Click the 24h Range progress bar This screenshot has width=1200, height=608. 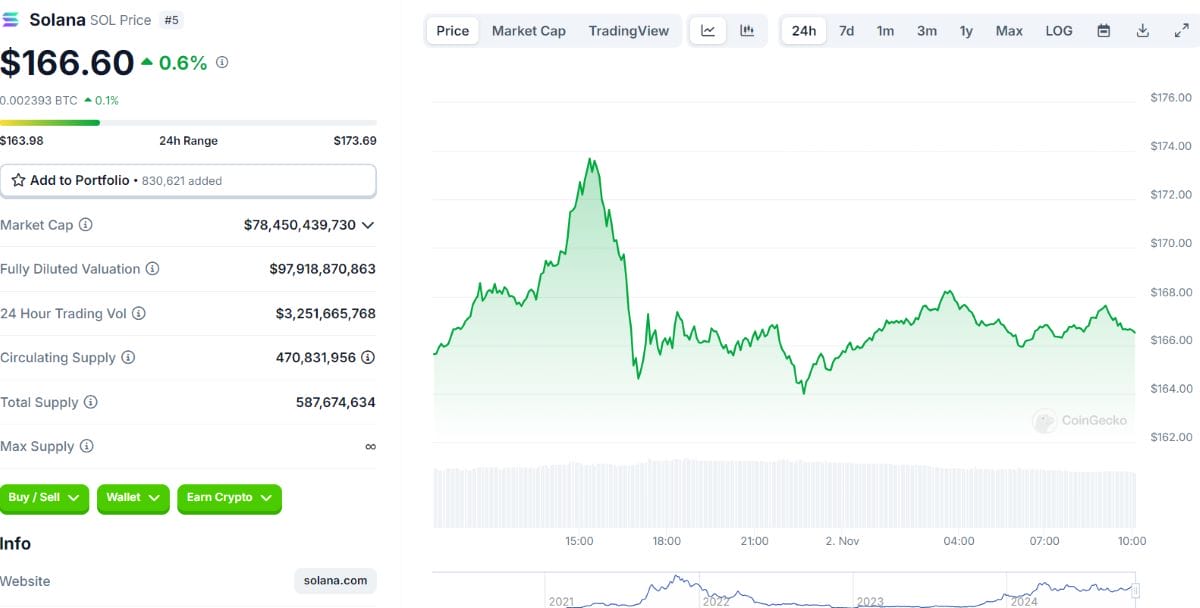click(x=190, y=122)
